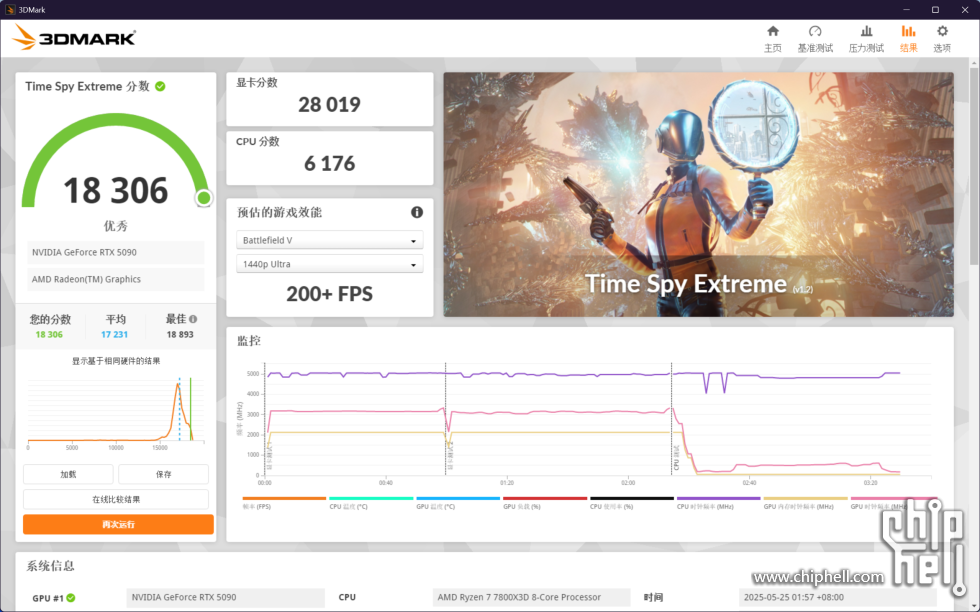Click the AMD Radeon(TM) Graphics label

pos(116,279)
